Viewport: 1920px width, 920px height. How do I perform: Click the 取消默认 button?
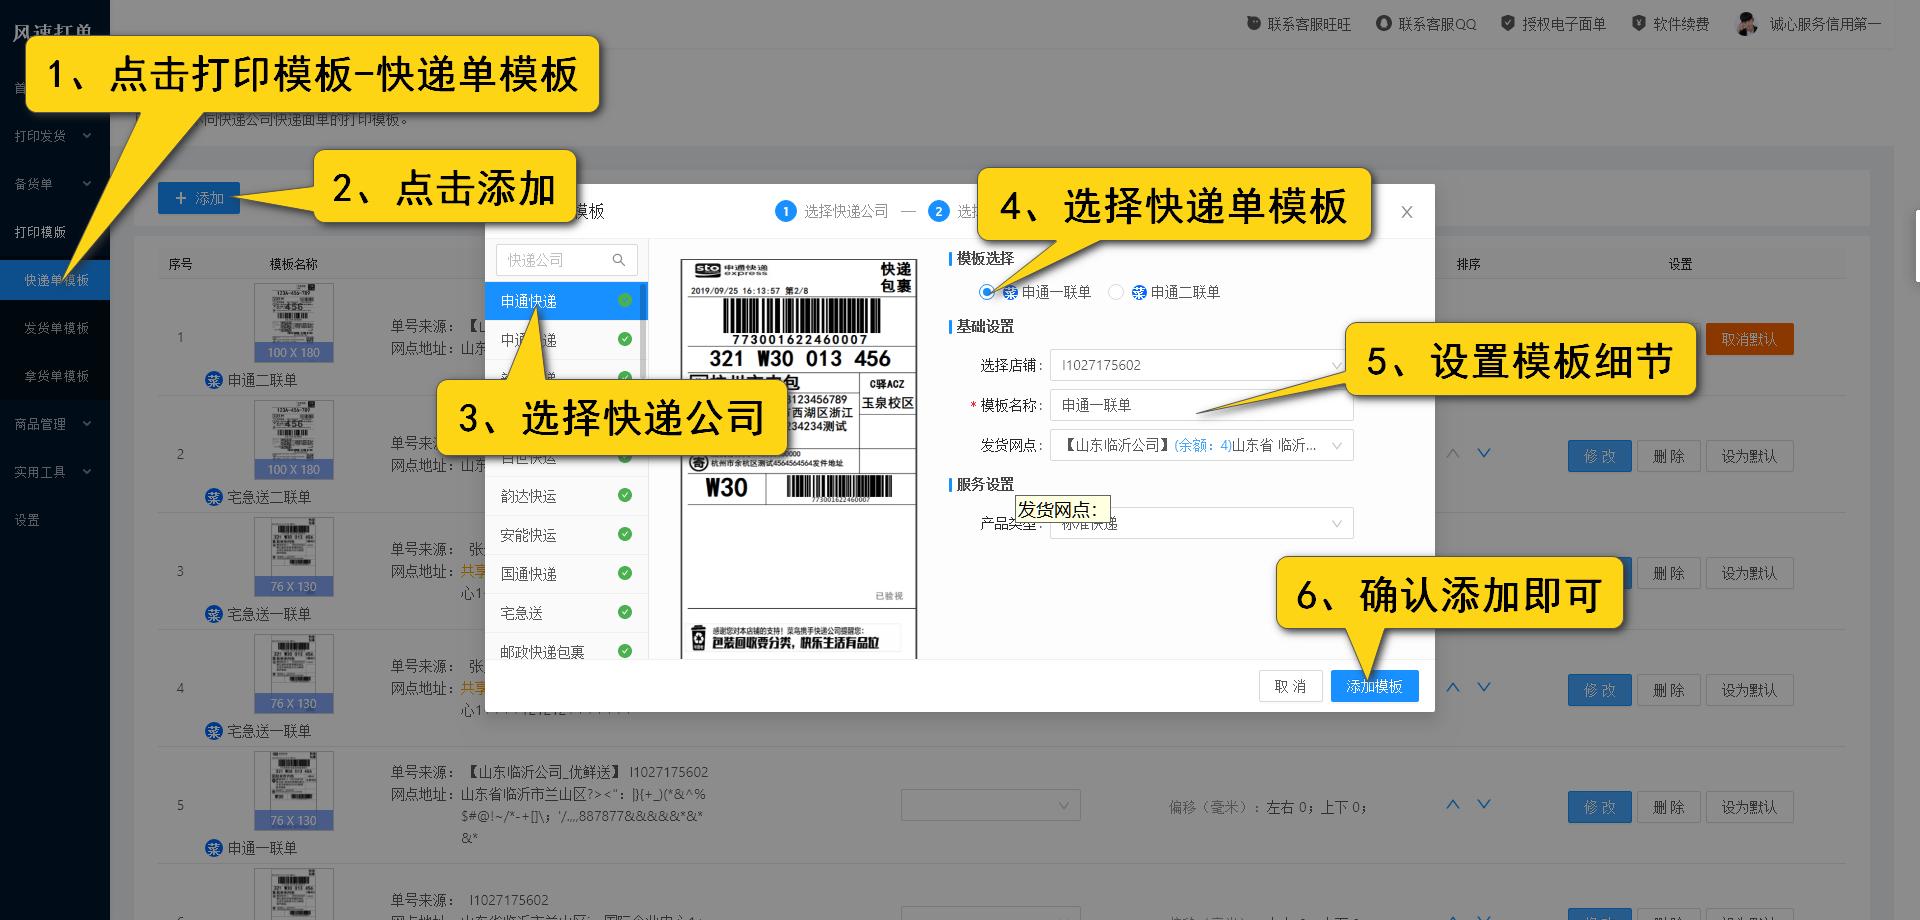pos(1749,338)
